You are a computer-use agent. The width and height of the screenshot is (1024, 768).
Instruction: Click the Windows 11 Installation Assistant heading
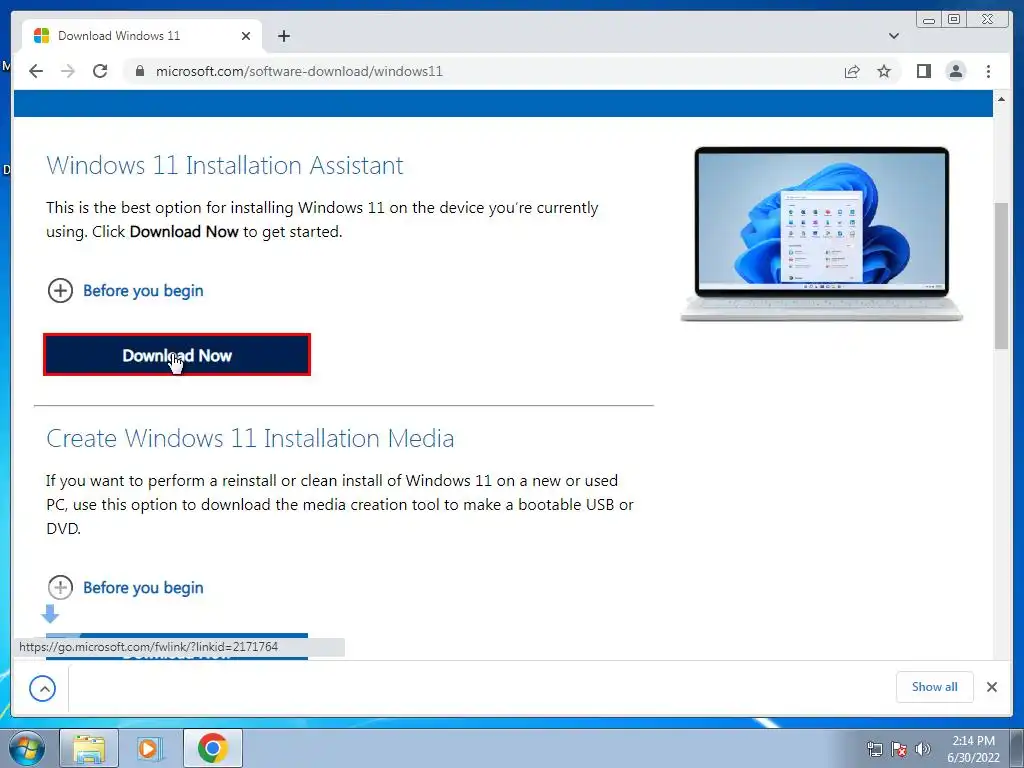[x=225, y=165]
